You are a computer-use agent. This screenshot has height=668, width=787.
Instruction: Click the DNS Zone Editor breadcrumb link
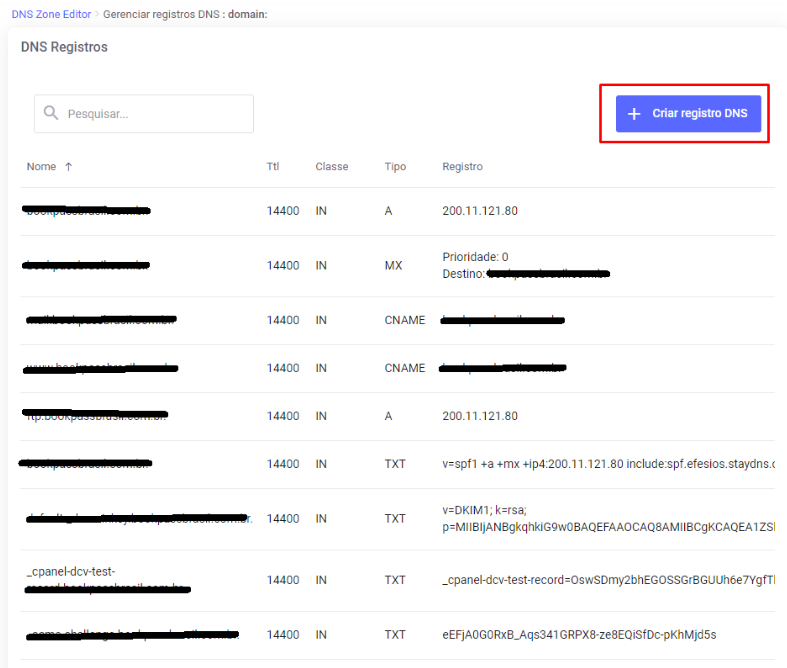(x=51, y=14)
